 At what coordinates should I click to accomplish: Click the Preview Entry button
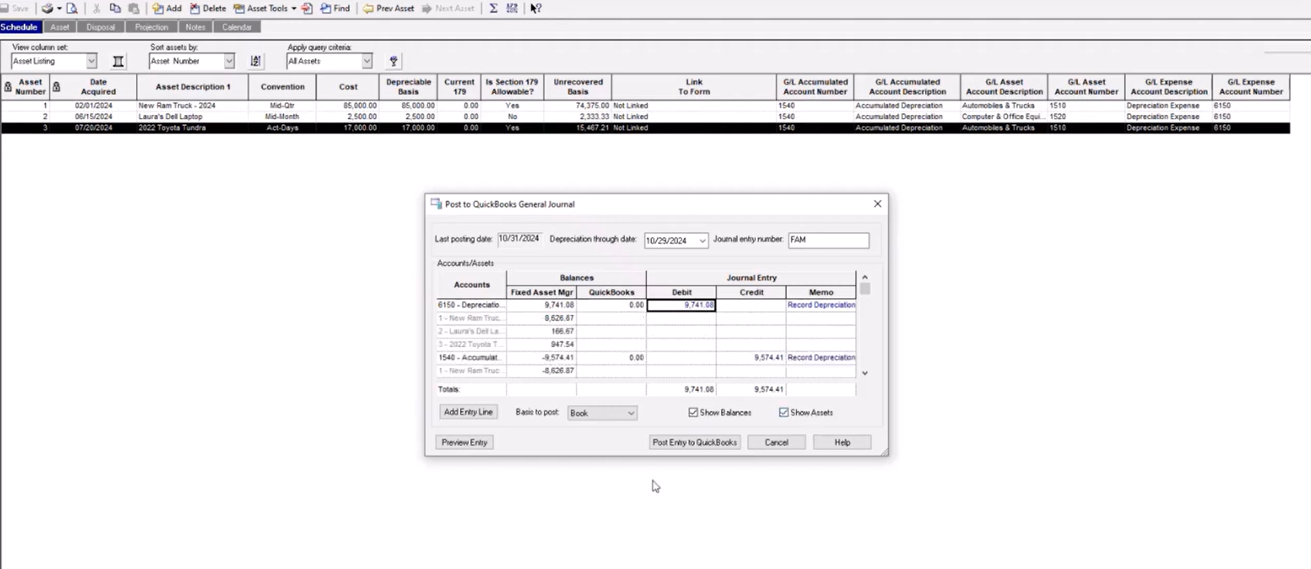(464, 442)
